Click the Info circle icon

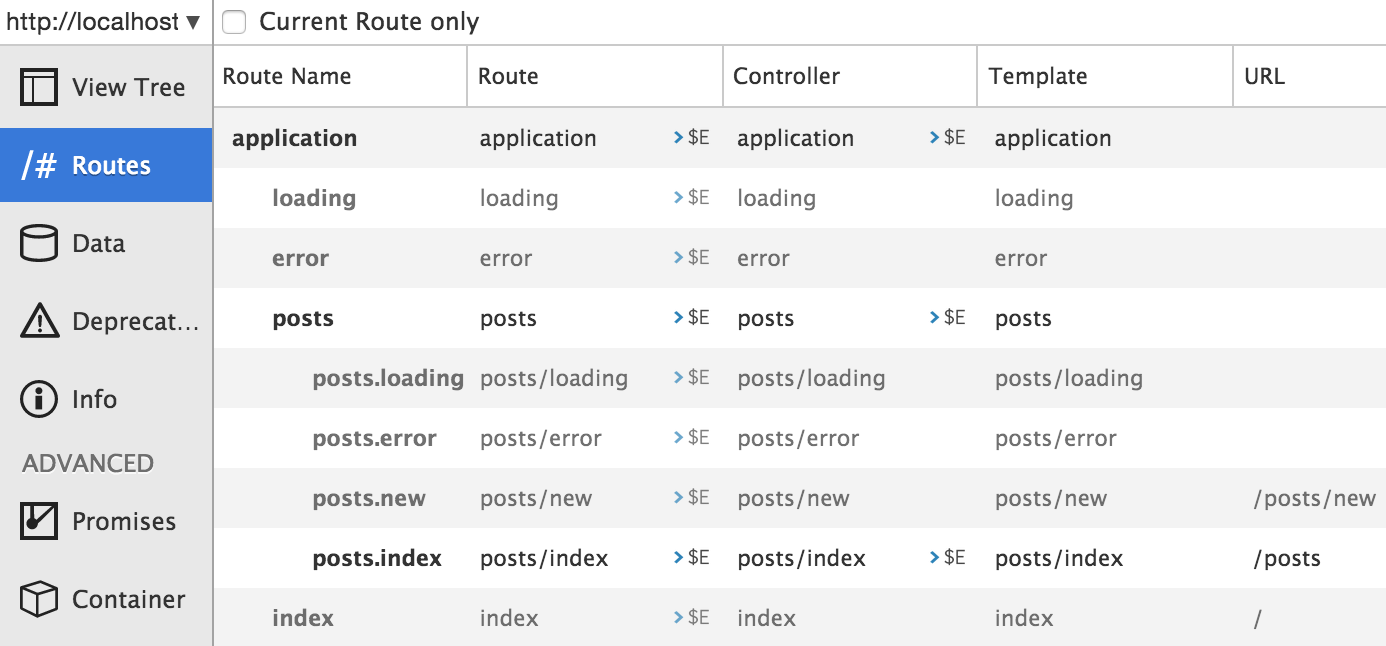pyautogui.click(x=39, y=399)
